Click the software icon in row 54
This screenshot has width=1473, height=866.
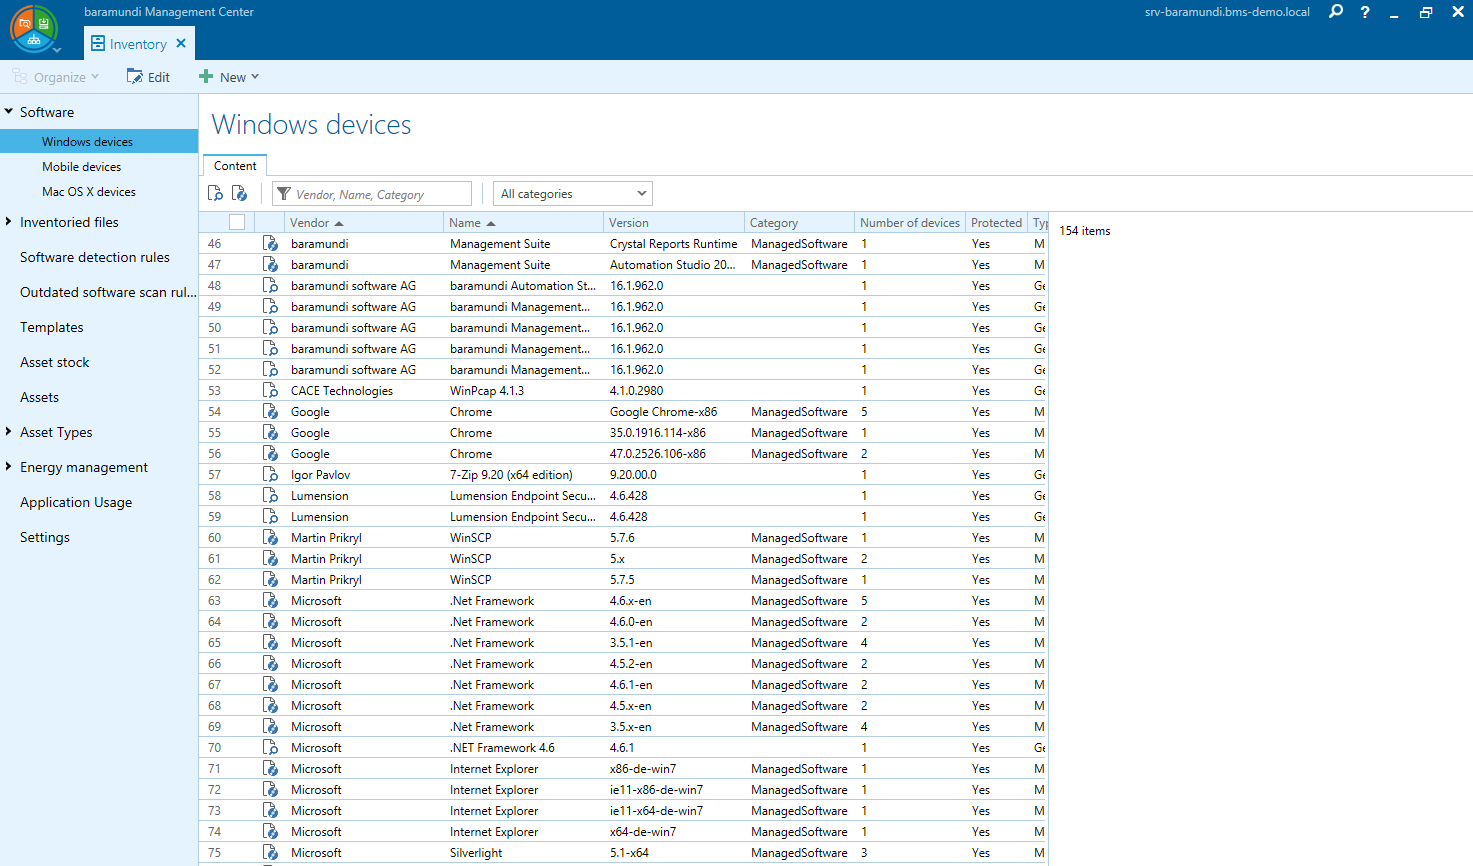(x=270, y=412)
